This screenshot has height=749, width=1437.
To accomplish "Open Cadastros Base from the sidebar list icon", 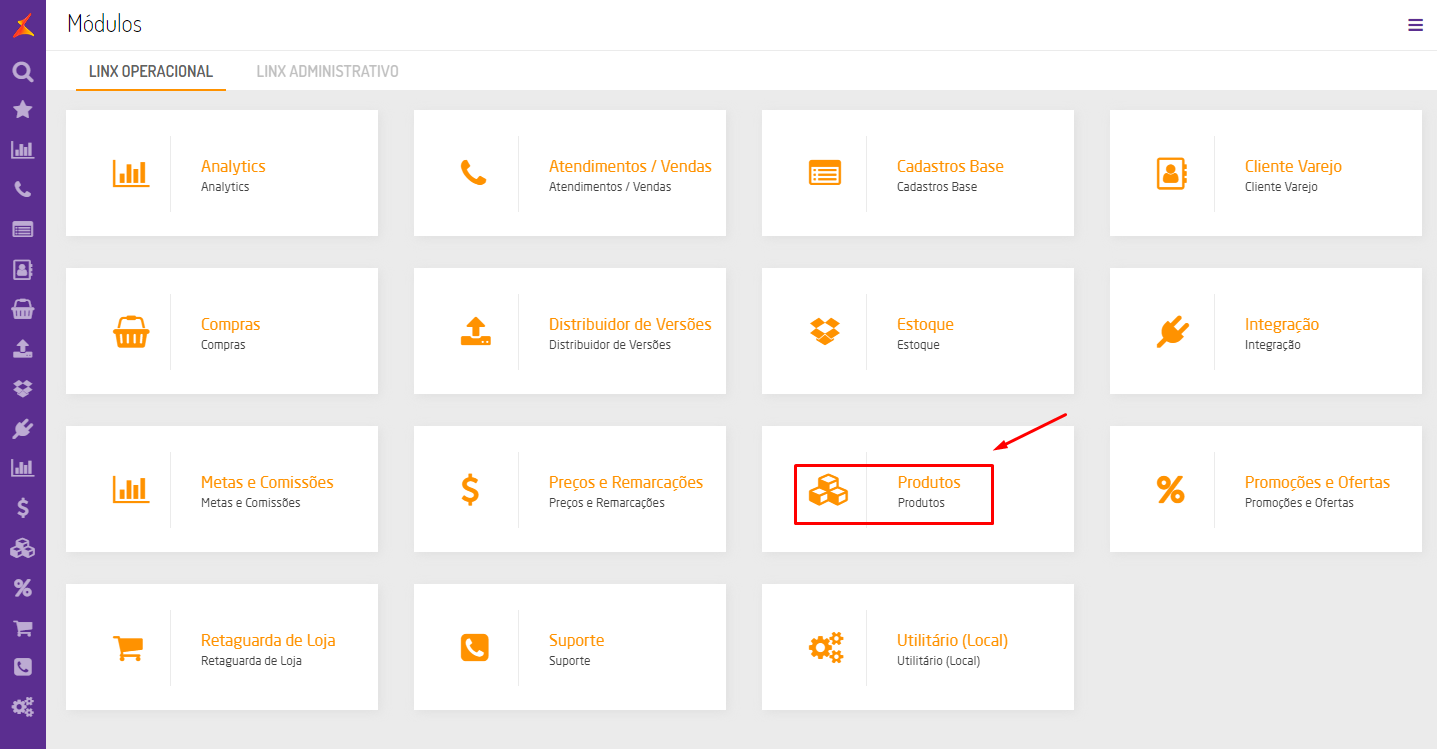I will [23, 229].
